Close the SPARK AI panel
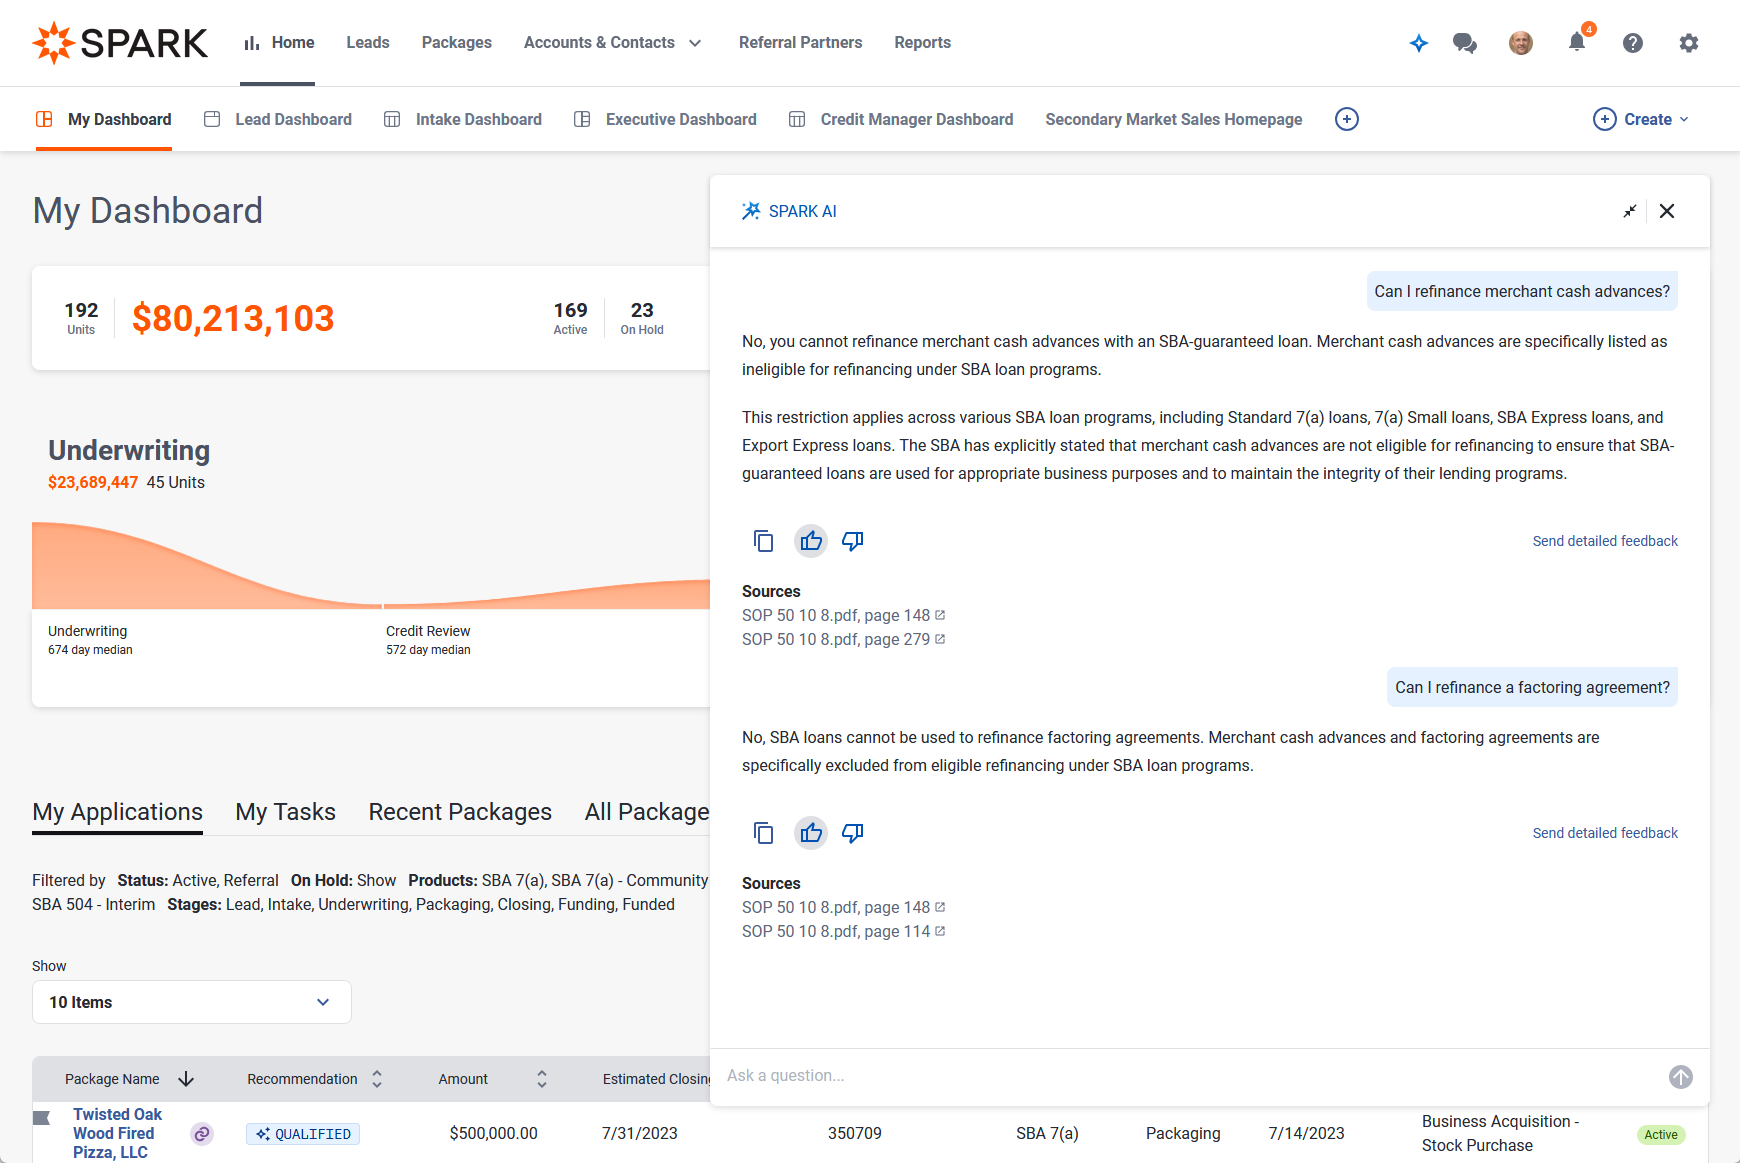The height and width of the screenshot is (1163, 1740). pyautogui.click(x=1667, y=211)
